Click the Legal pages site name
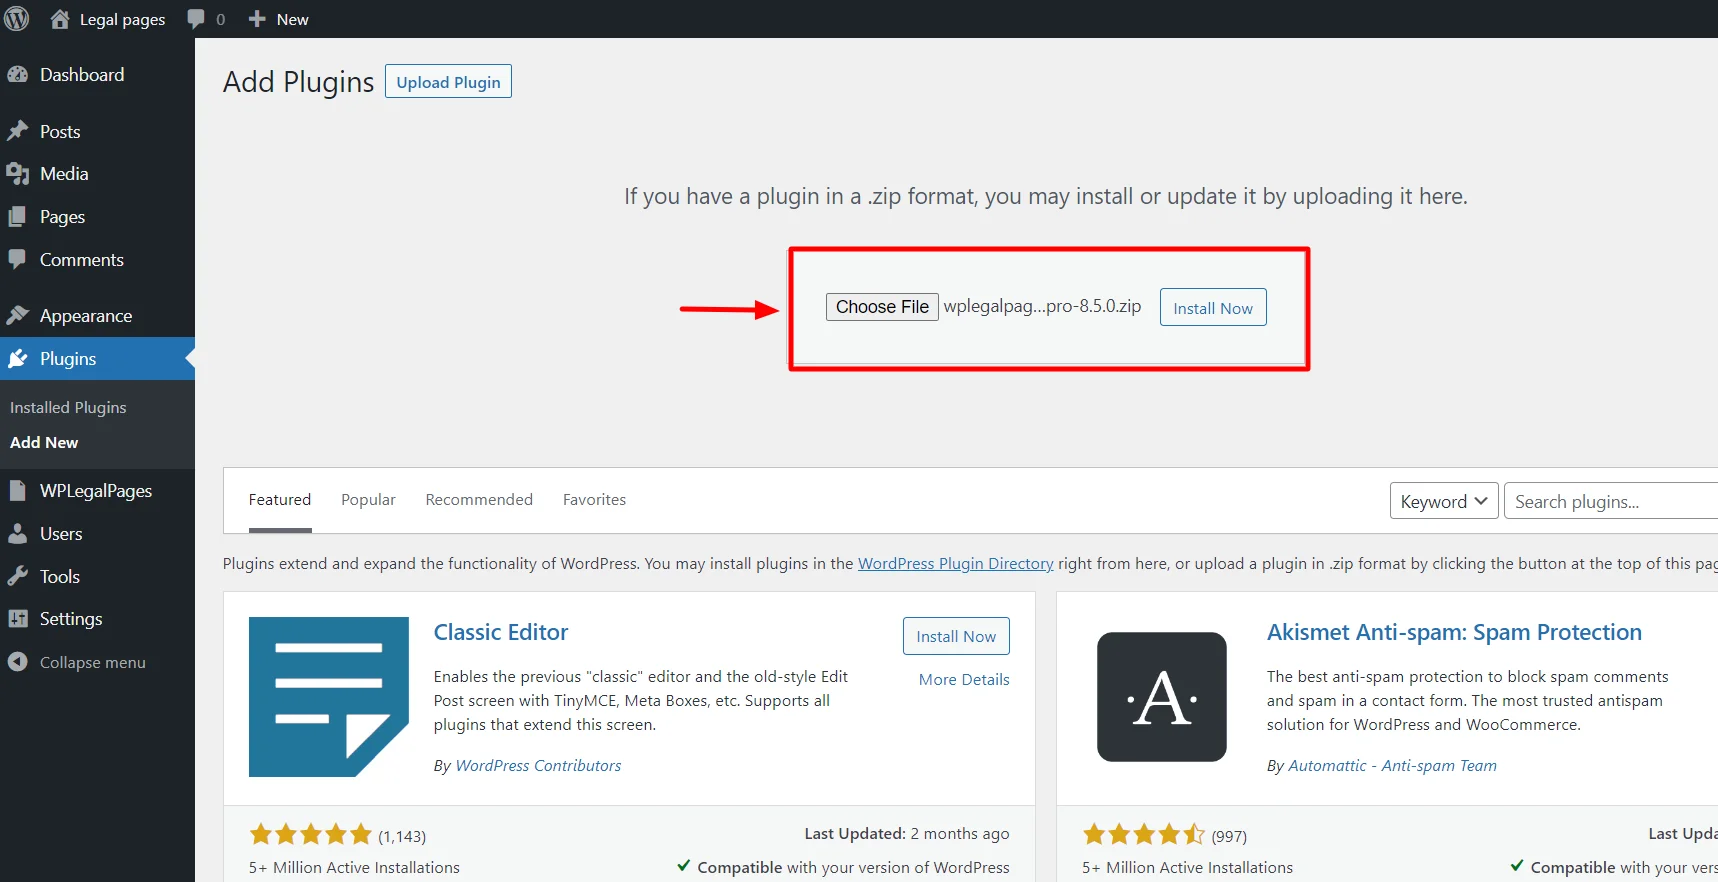 point(122,19)
